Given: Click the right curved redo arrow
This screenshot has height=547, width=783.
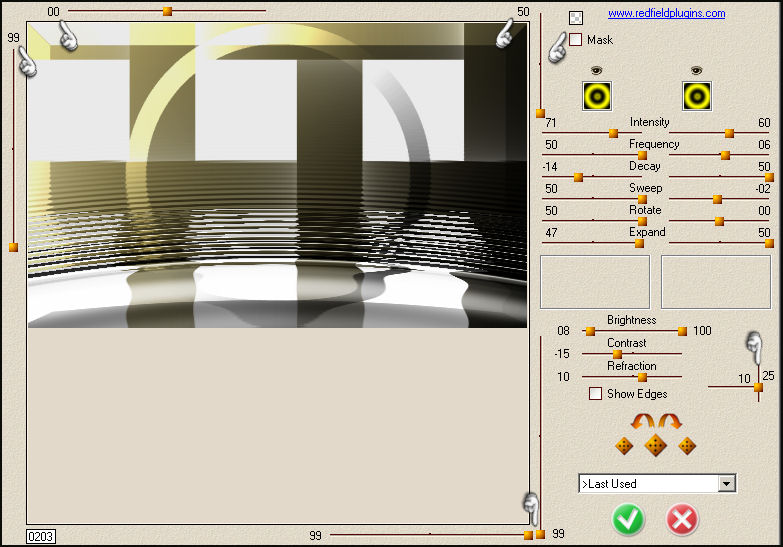Looking at the screenshot, I should [670, 421].
